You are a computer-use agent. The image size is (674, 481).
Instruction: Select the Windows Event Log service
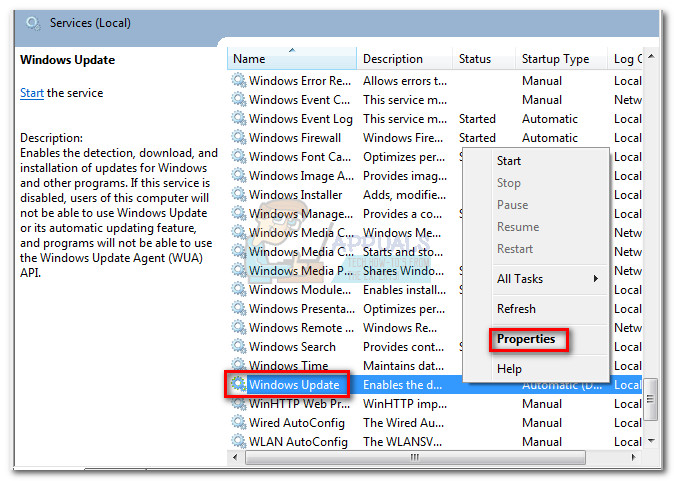(300, 119)
